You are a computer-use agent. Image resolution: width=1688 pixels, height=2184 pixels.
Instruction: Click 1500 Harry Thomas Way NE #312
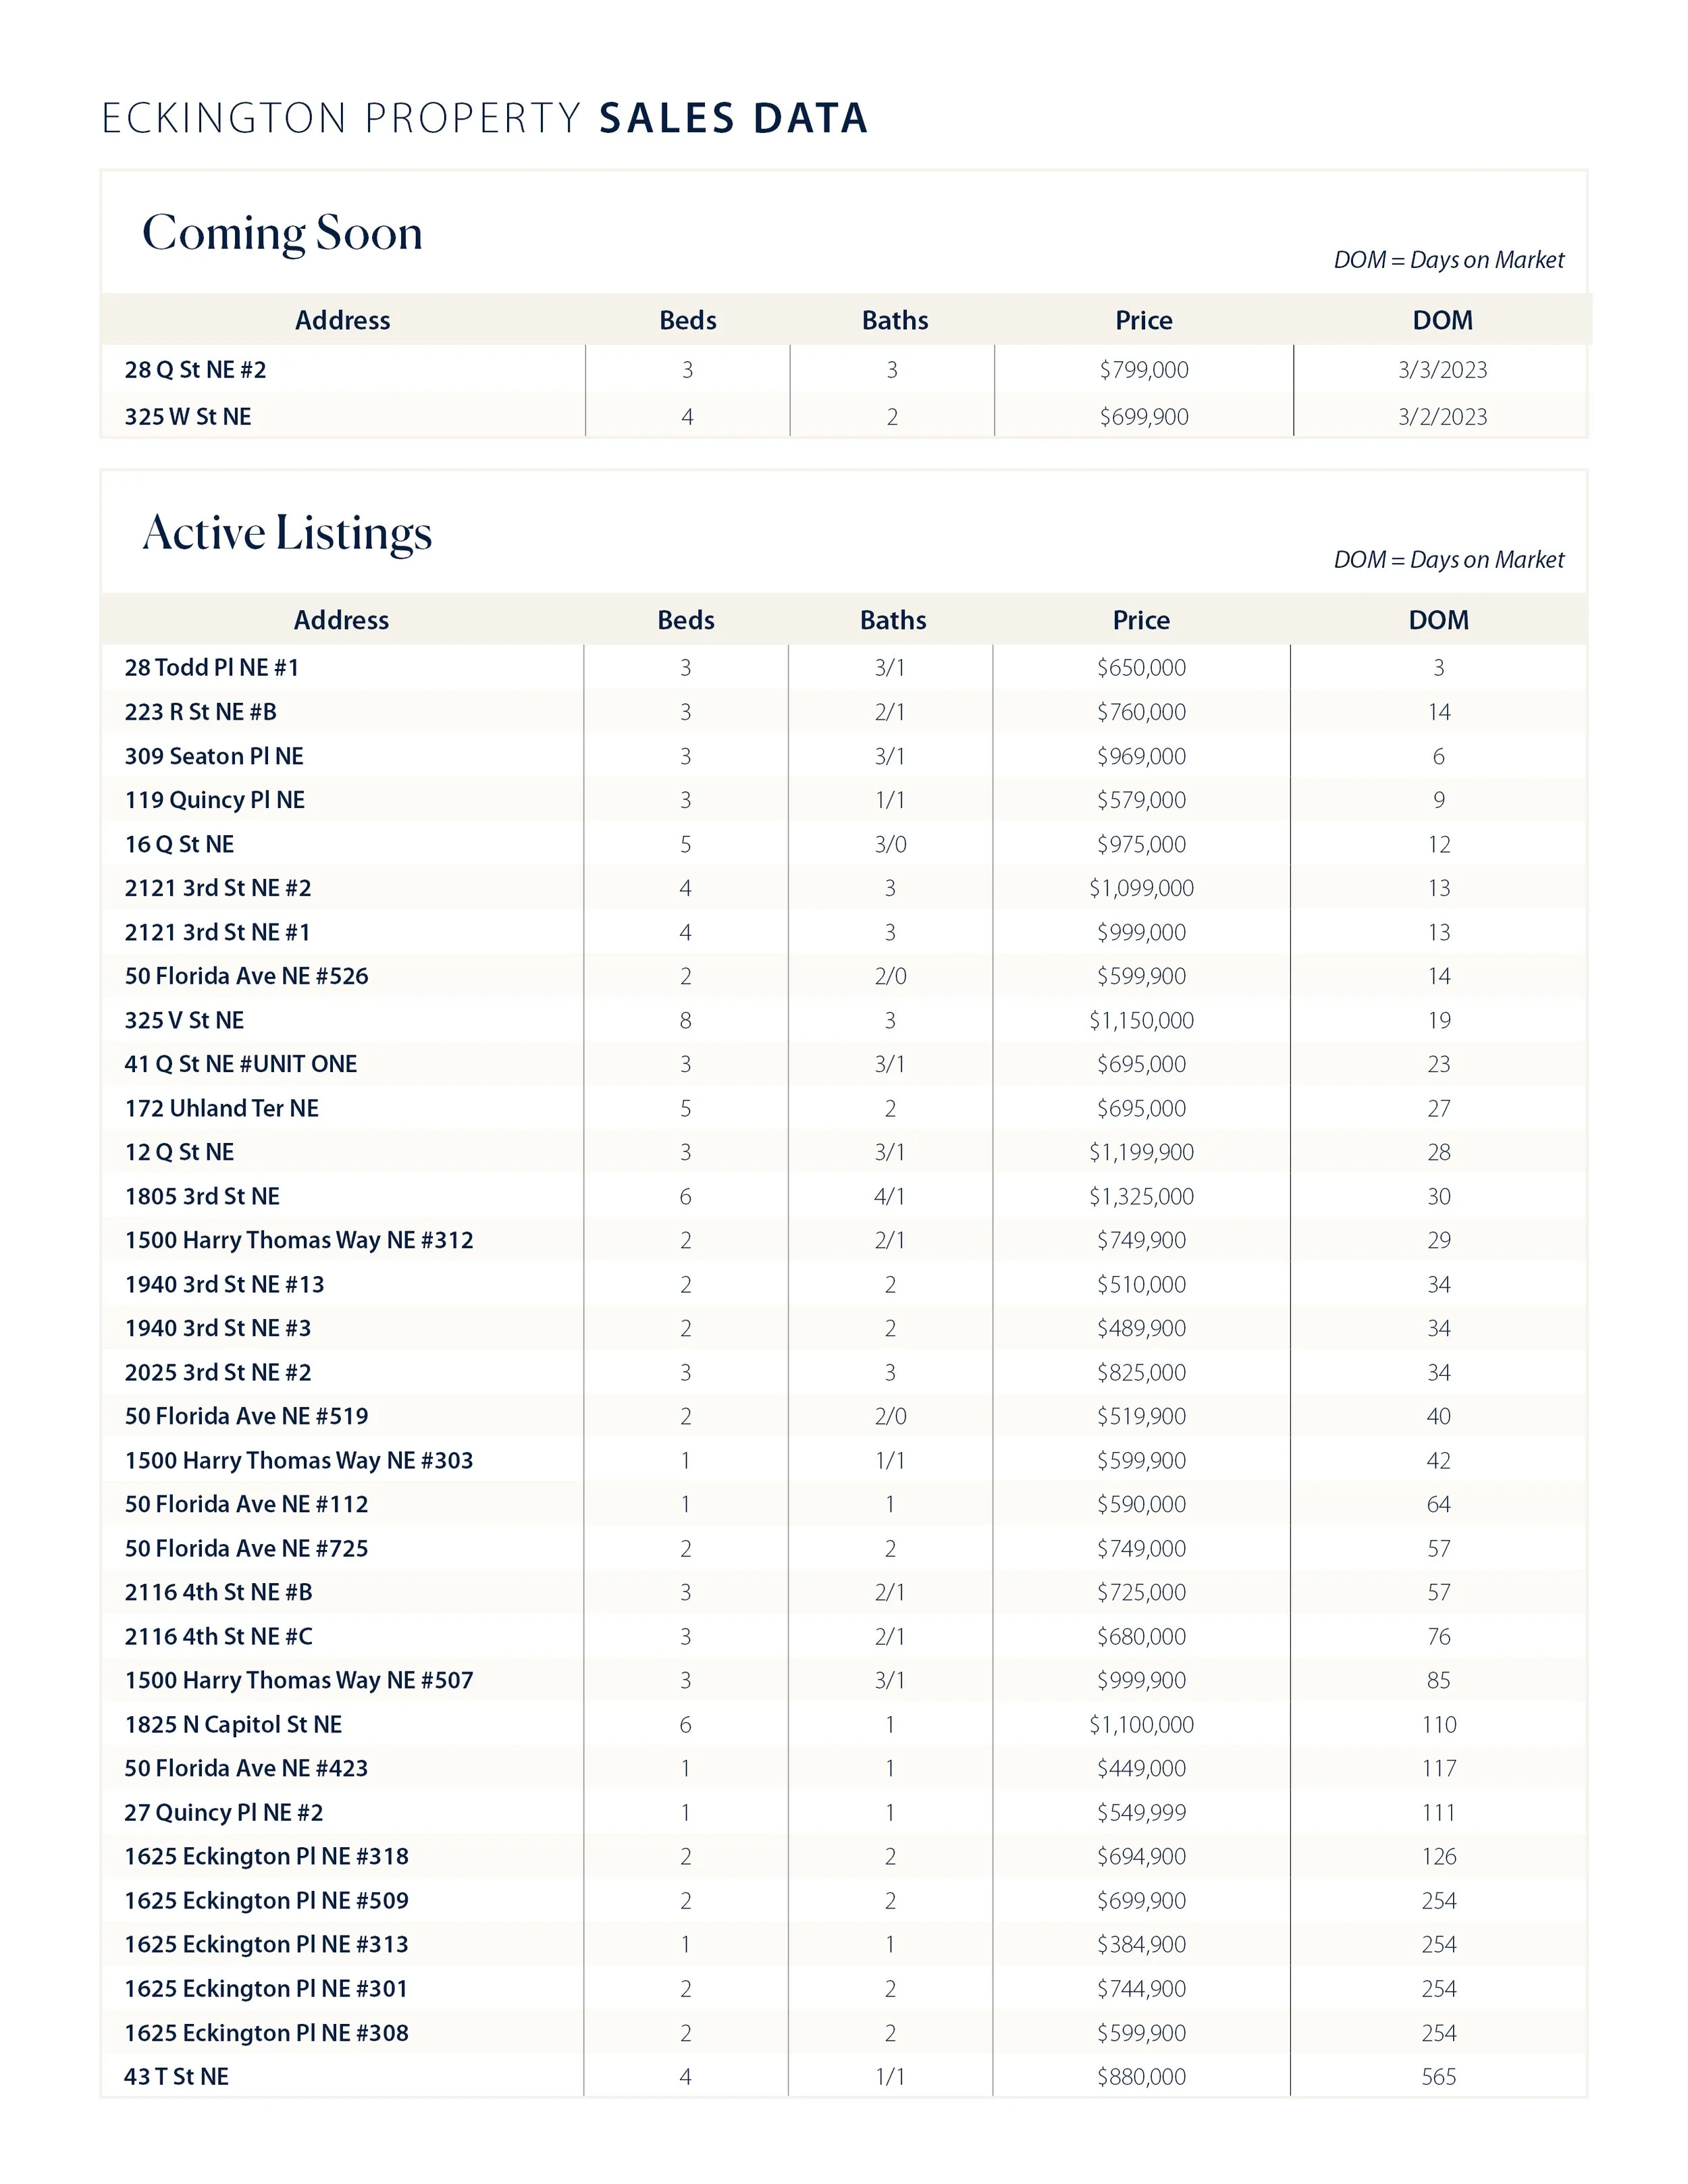click(x=298, y=1240)
